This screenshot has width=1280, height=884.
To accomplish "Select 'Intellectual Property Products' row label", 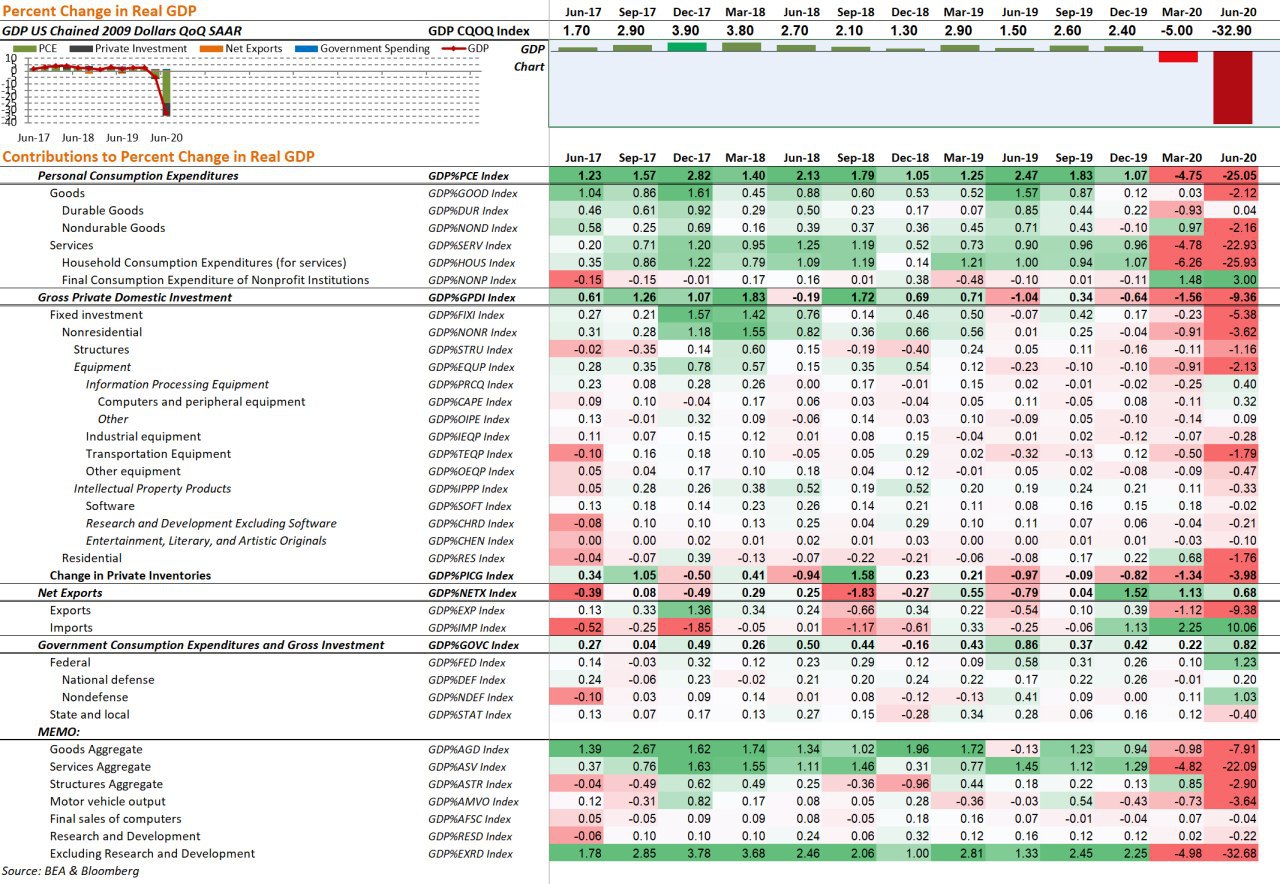I will 152,489.
